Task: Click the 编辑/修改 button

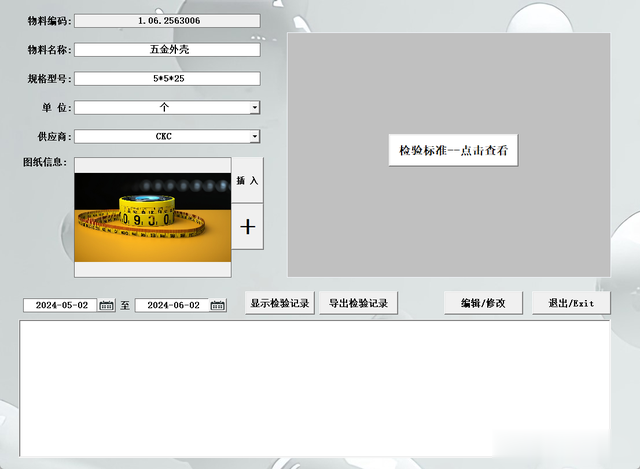Action: pos(483,303)
